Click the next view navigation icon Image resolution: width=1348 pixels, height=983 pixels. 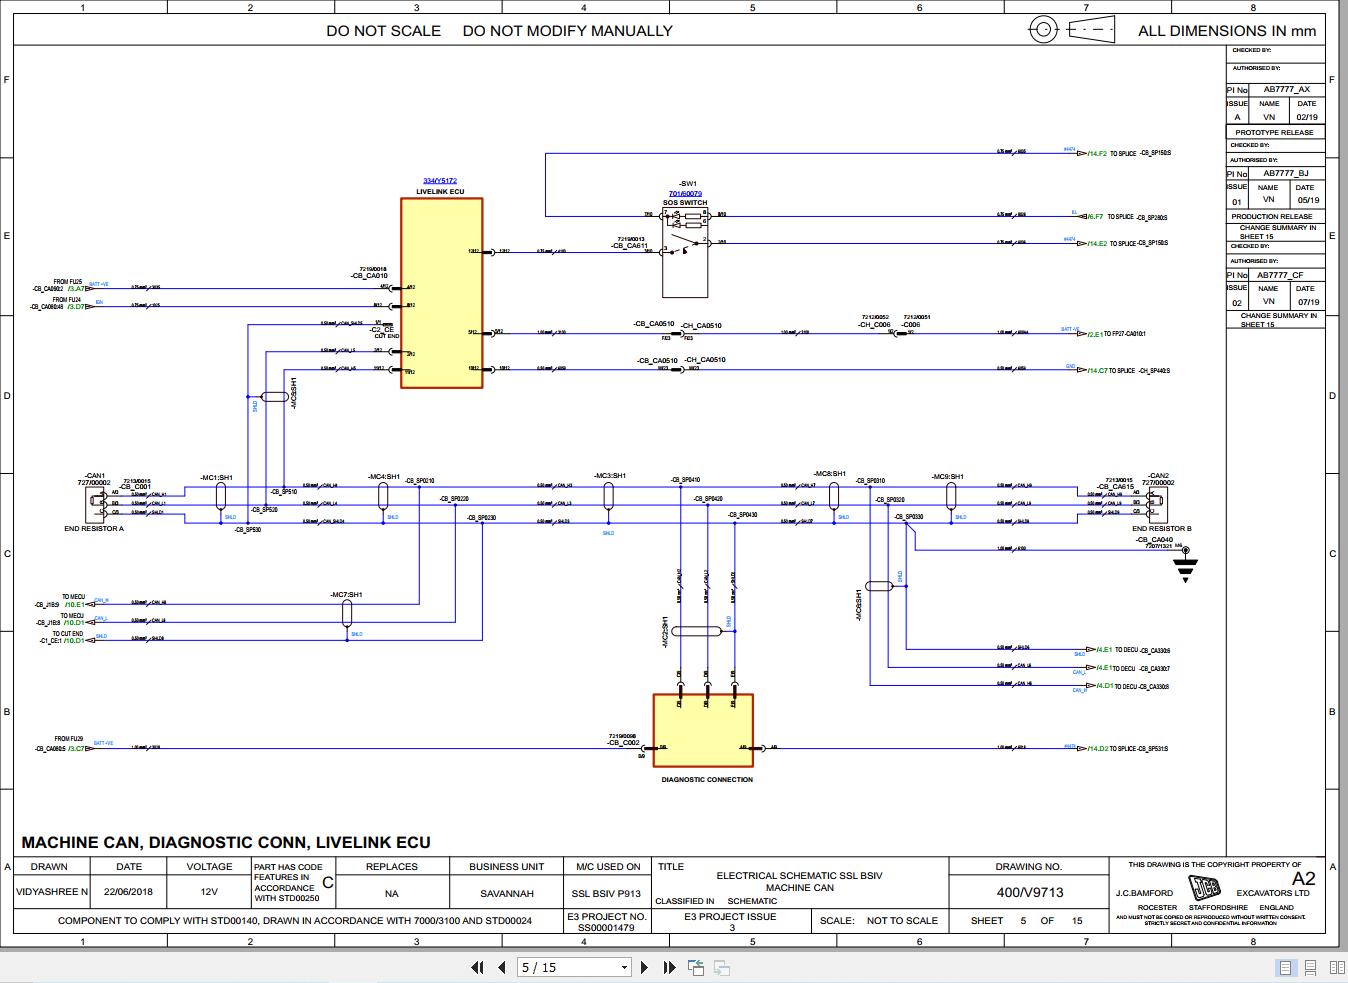[722, 967]
